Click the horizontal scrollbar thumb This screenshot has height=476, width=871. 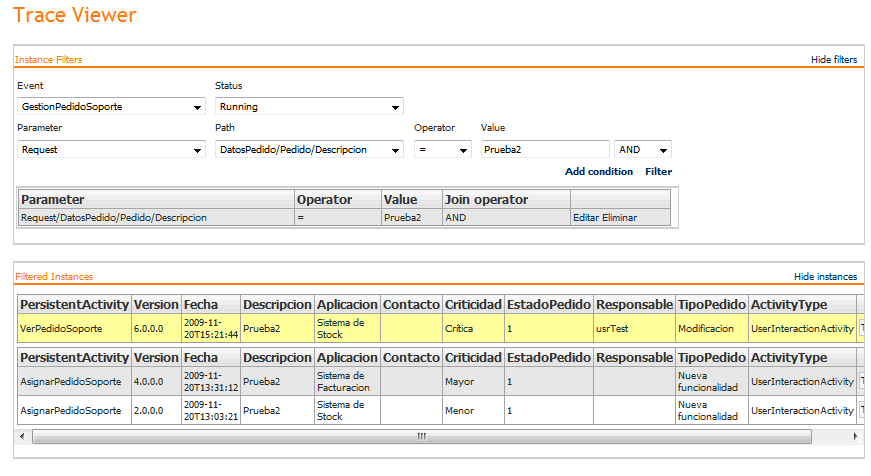pos(420,436)
